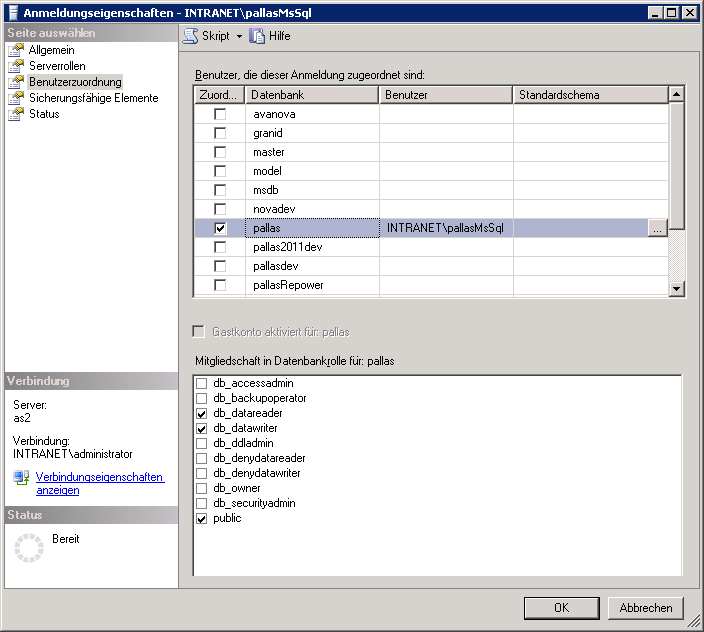Image resolution: width=704 pixels, height=632 pixels.
Task: Uncheck the db_datawriter role
Action: tap(202, 429)
